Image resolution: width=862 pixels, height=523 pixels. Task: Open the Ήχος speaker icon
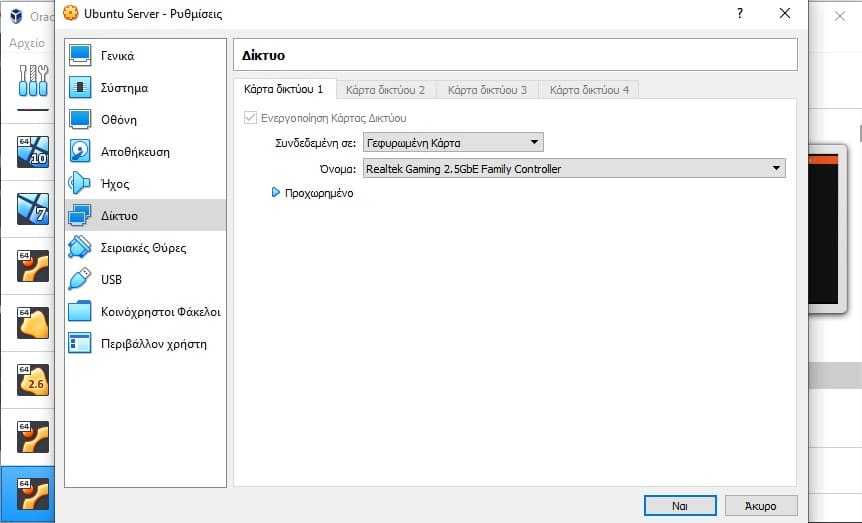click(x=80, y=183)
